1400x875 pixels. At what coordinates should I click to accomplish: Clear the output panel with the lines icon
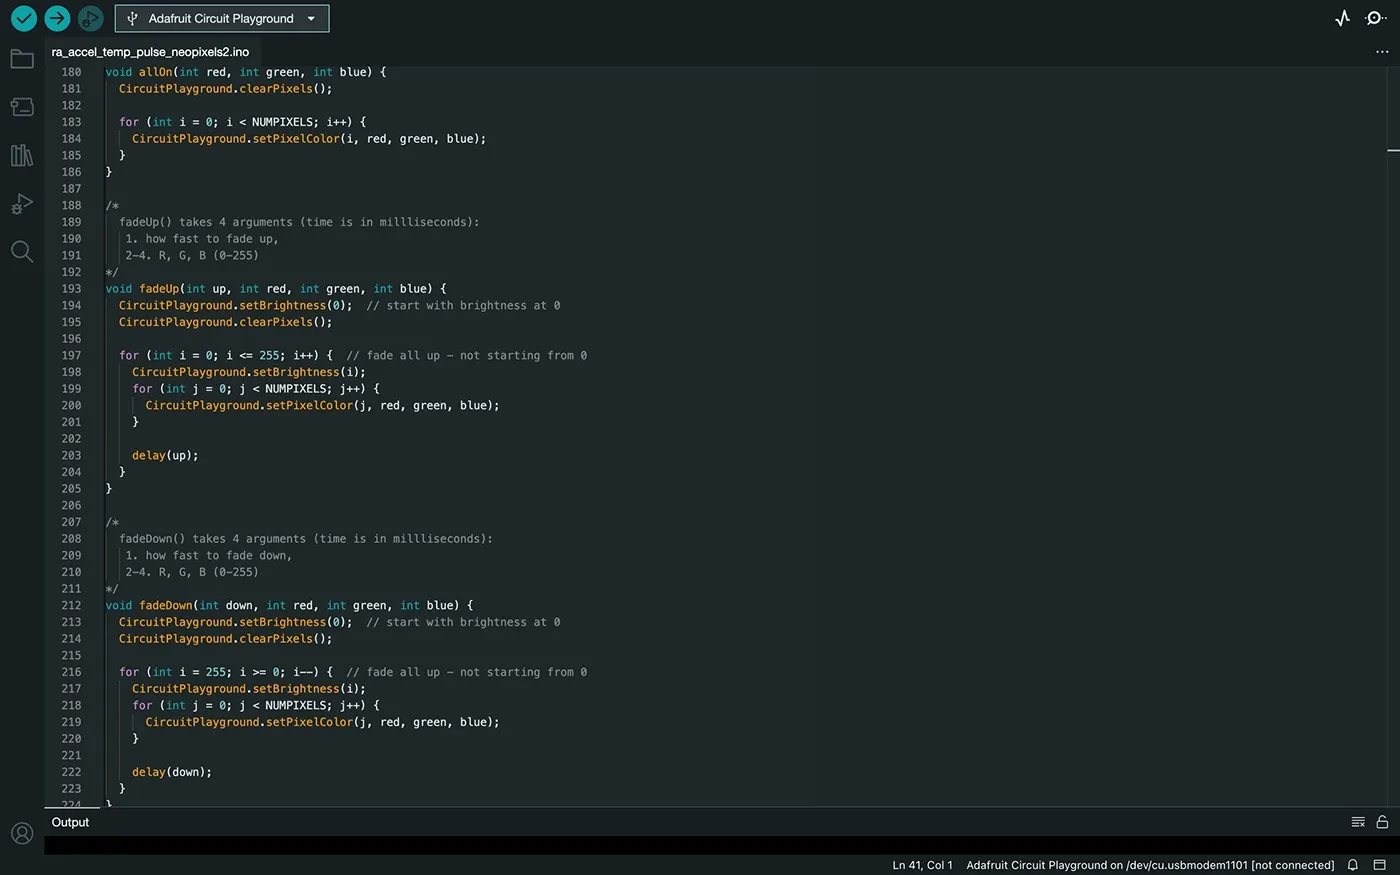click(1358, 822)
